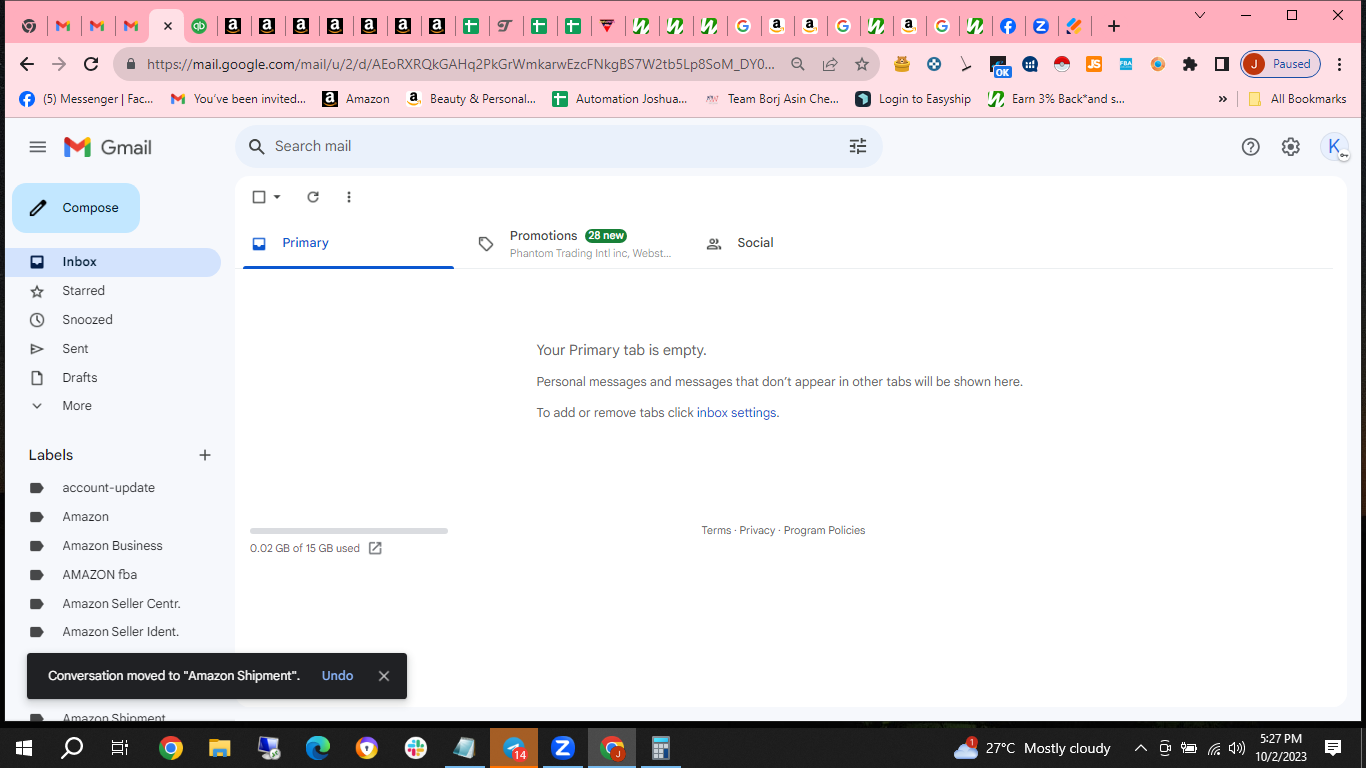The height and width of the screenshot is (768, 1366).
Task: Tick the Select all messages checkbox
Action: click(259, 197)
